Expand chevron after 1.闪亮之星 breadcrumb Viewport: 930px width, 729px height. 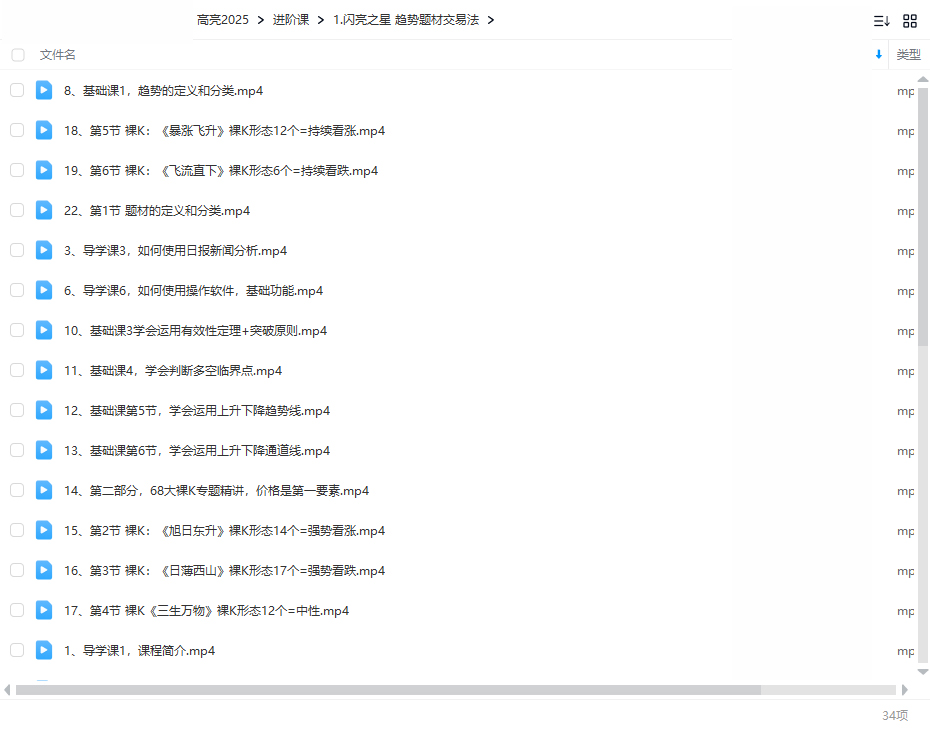coord(491,20)
